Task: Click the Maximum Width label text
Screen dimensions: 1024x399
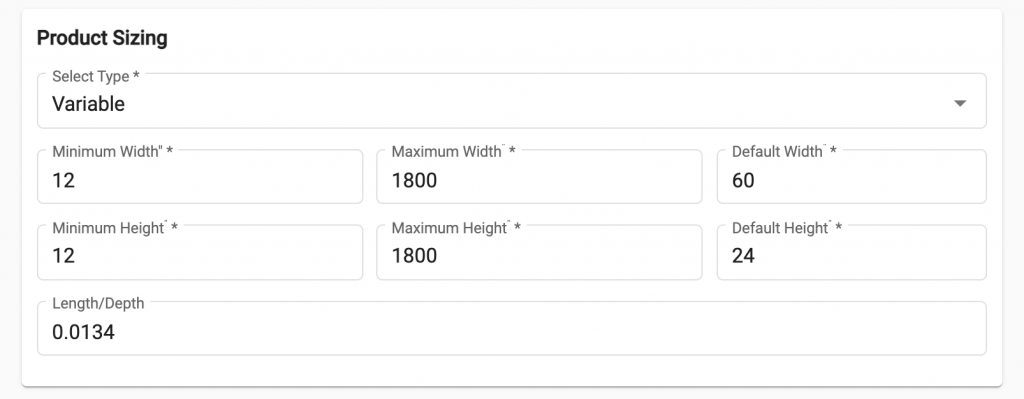Action: coord(453,152)
